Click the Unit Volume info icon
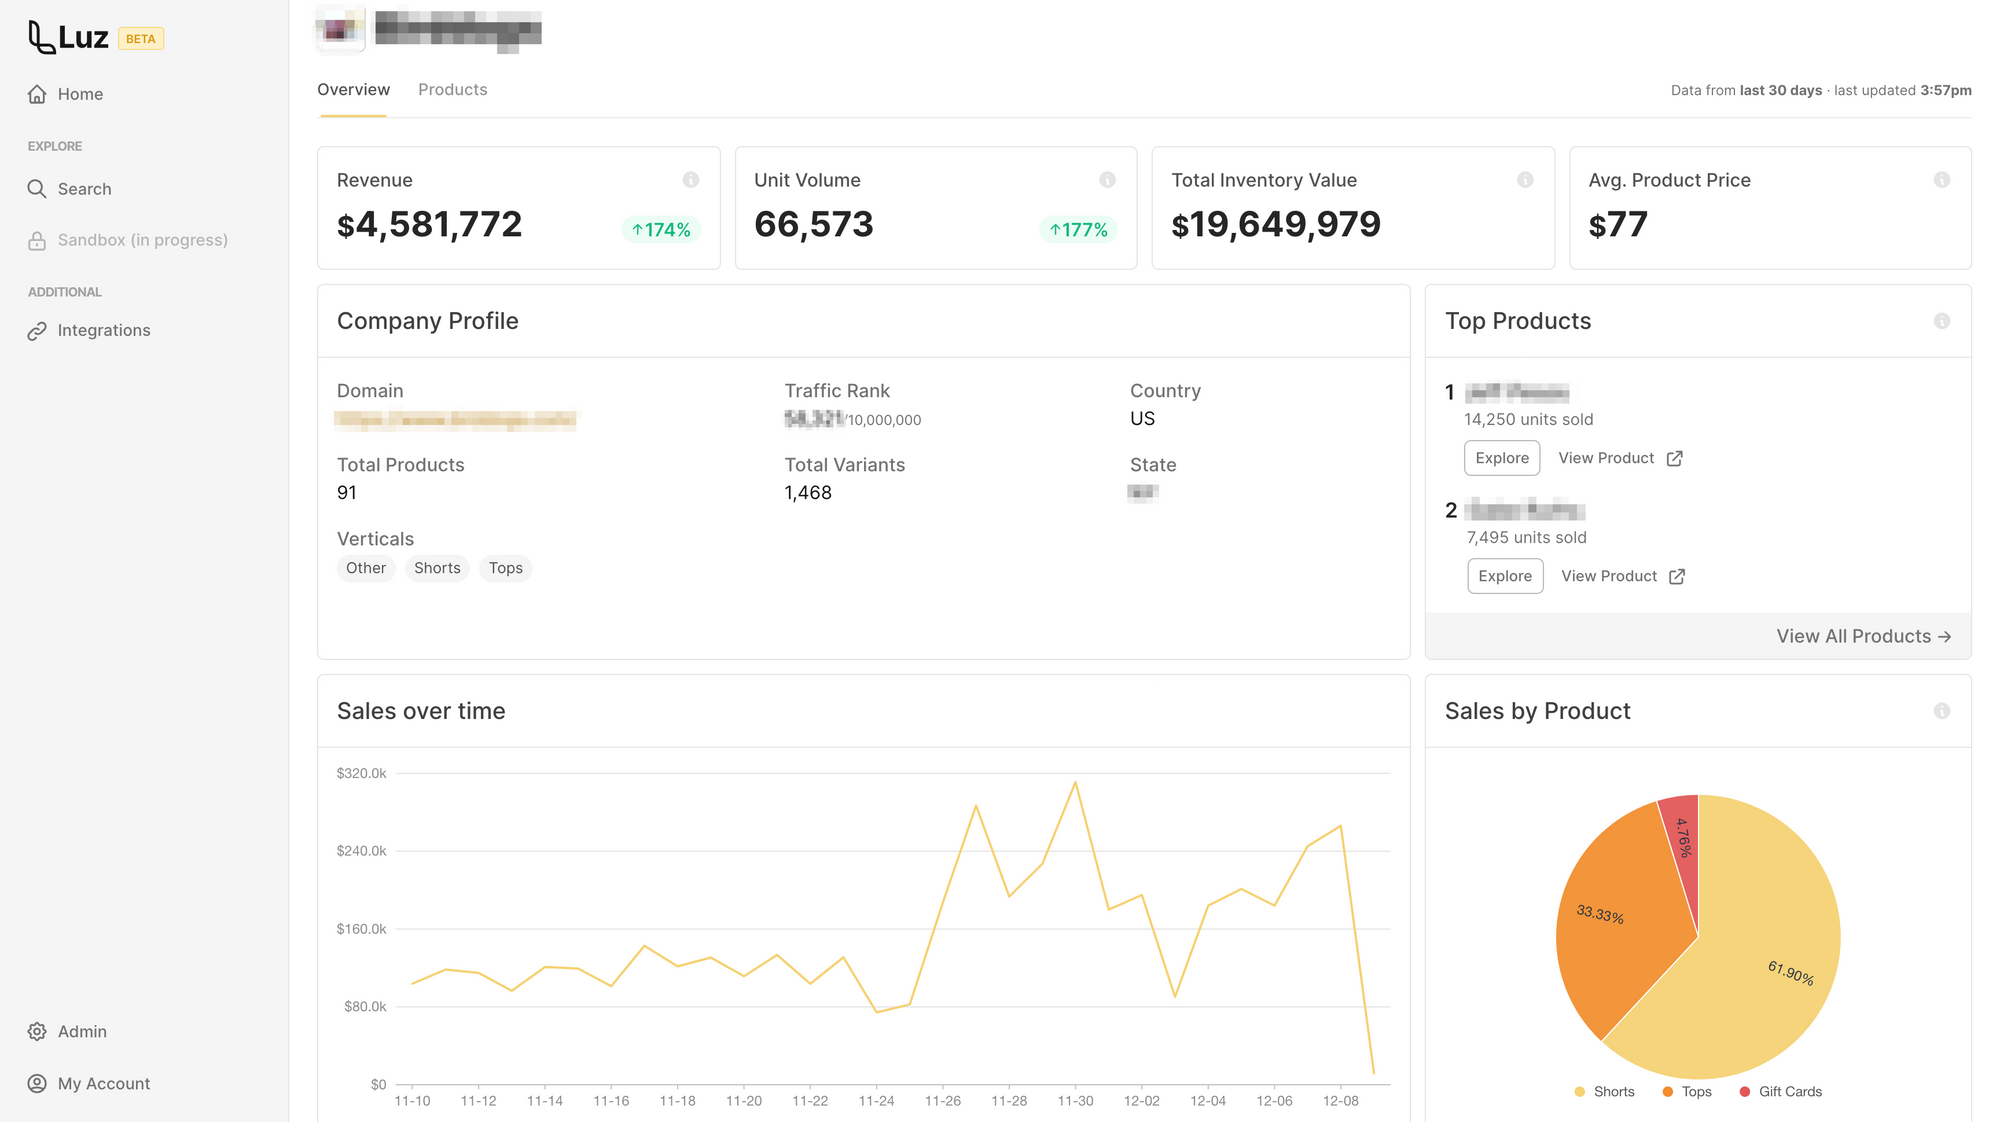Image resolution: width=2000 pixels, height=1122 pixels. [x=1108, y=180]
